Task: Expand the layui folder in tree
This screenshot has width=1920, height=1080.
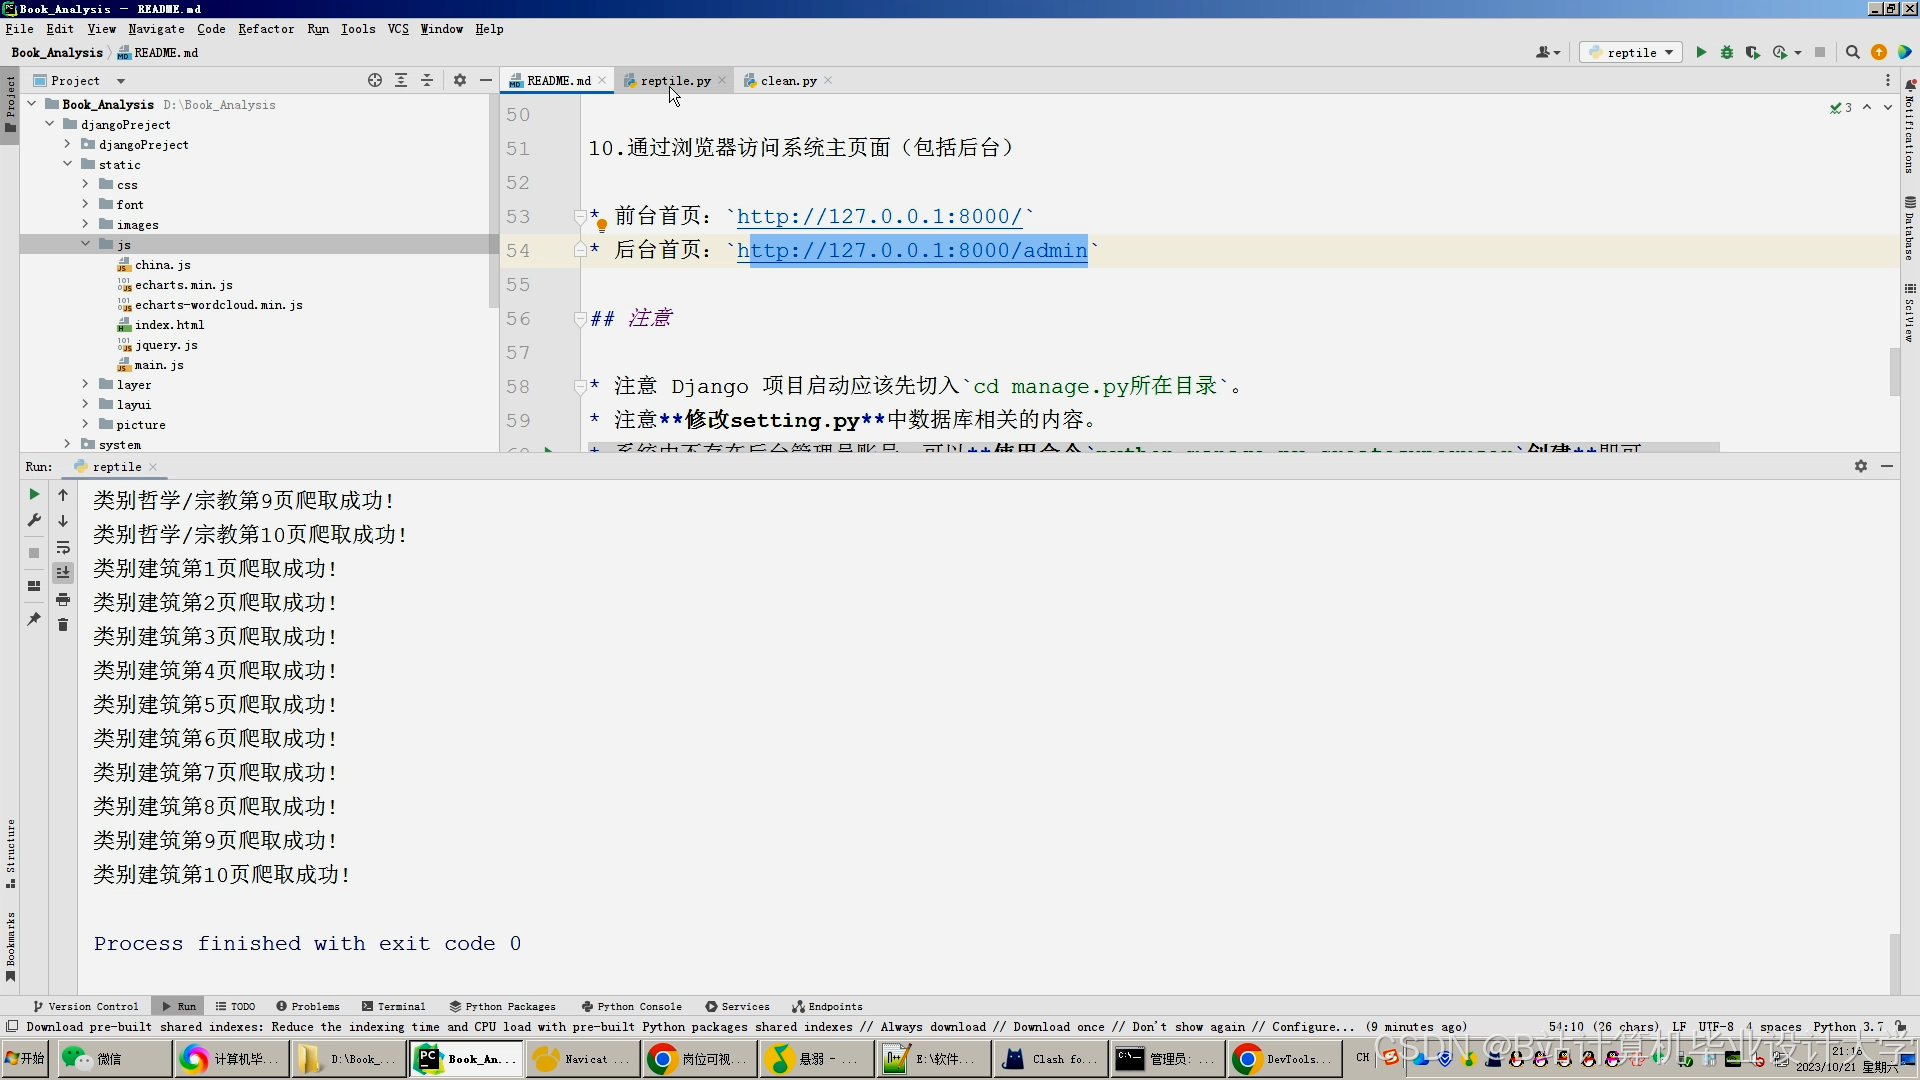Action: (85, 405)
